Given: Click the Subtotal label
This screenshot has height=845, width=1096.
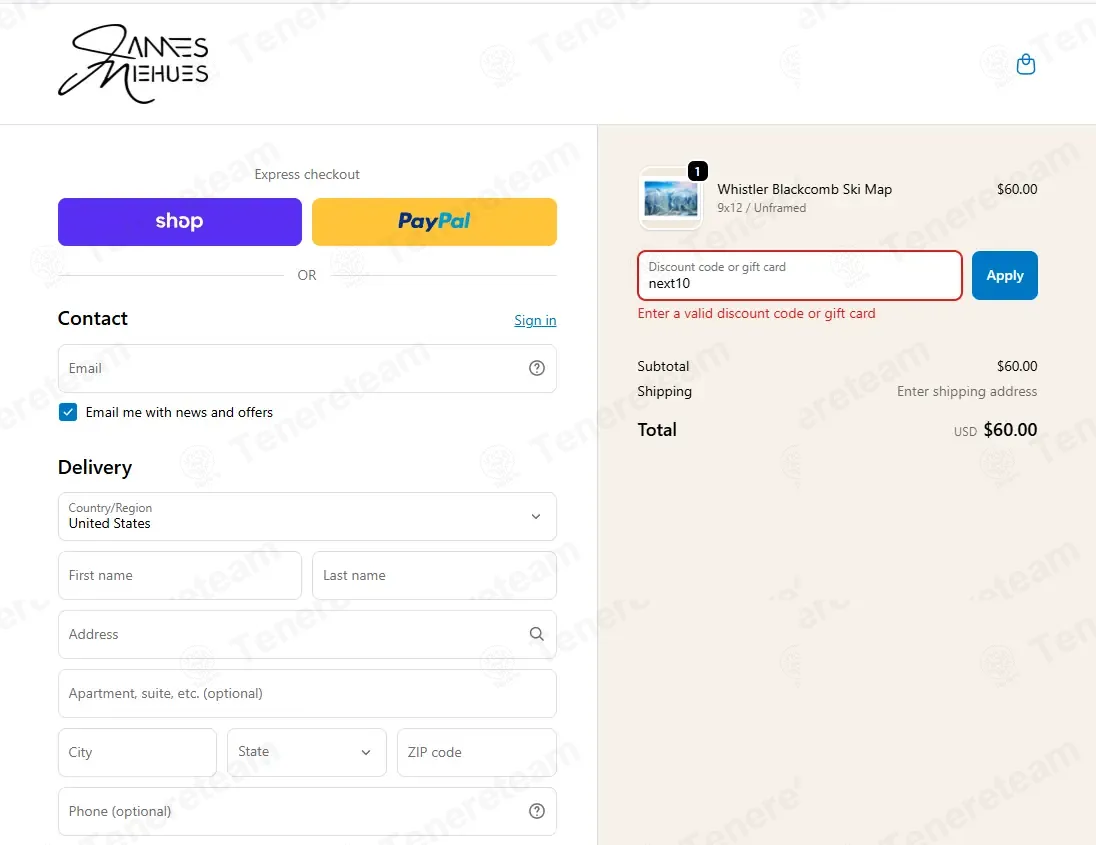Looking at the screenshot, I should [663, 366].
